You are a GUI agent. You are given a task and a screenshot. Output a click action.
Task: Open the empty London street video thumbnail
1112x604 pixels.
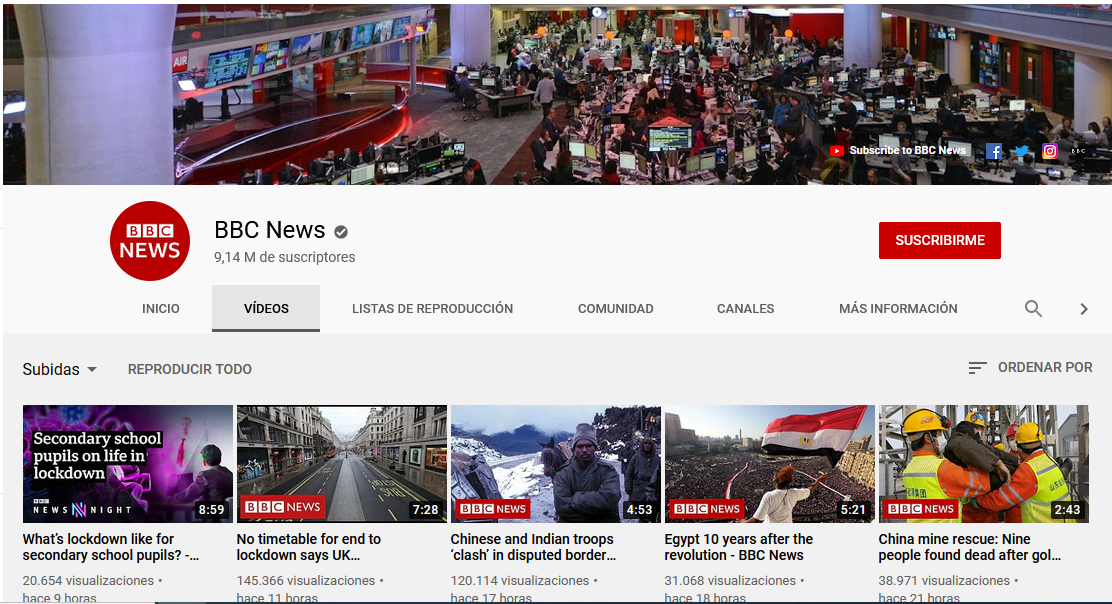(342, 464)
